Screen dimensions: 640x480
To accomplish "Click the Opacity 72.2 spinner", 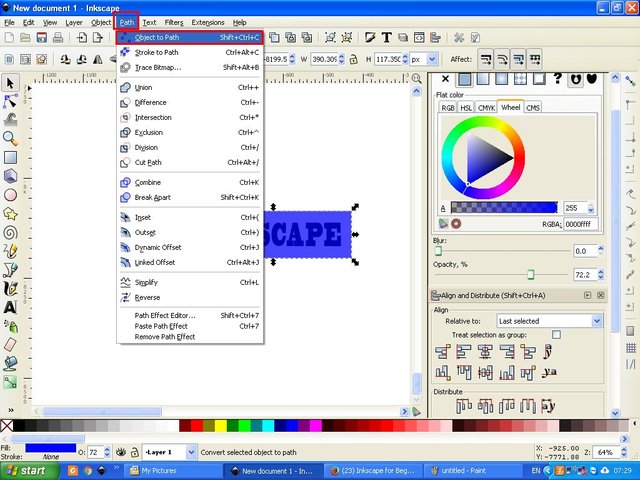I will [601, 275].
